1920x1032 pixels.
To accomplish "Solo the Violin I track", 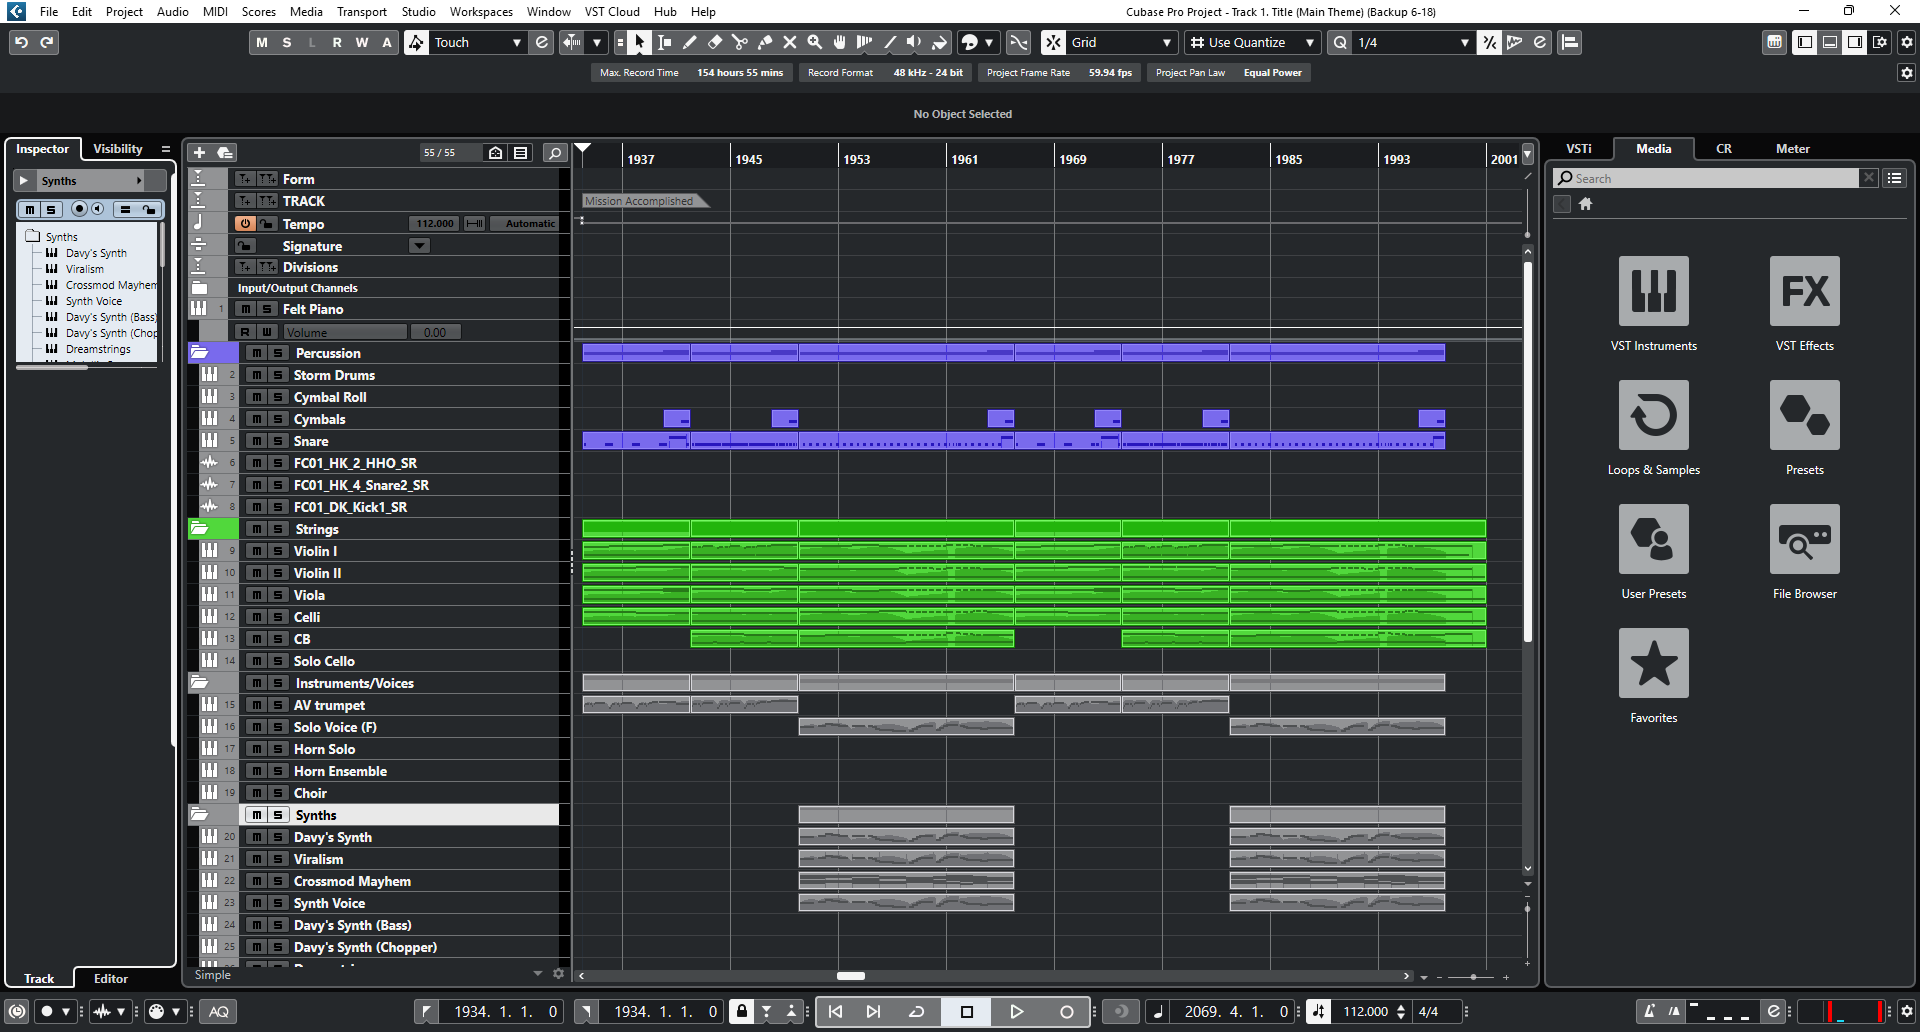I will pyautogui.click(x=278, y=551).
